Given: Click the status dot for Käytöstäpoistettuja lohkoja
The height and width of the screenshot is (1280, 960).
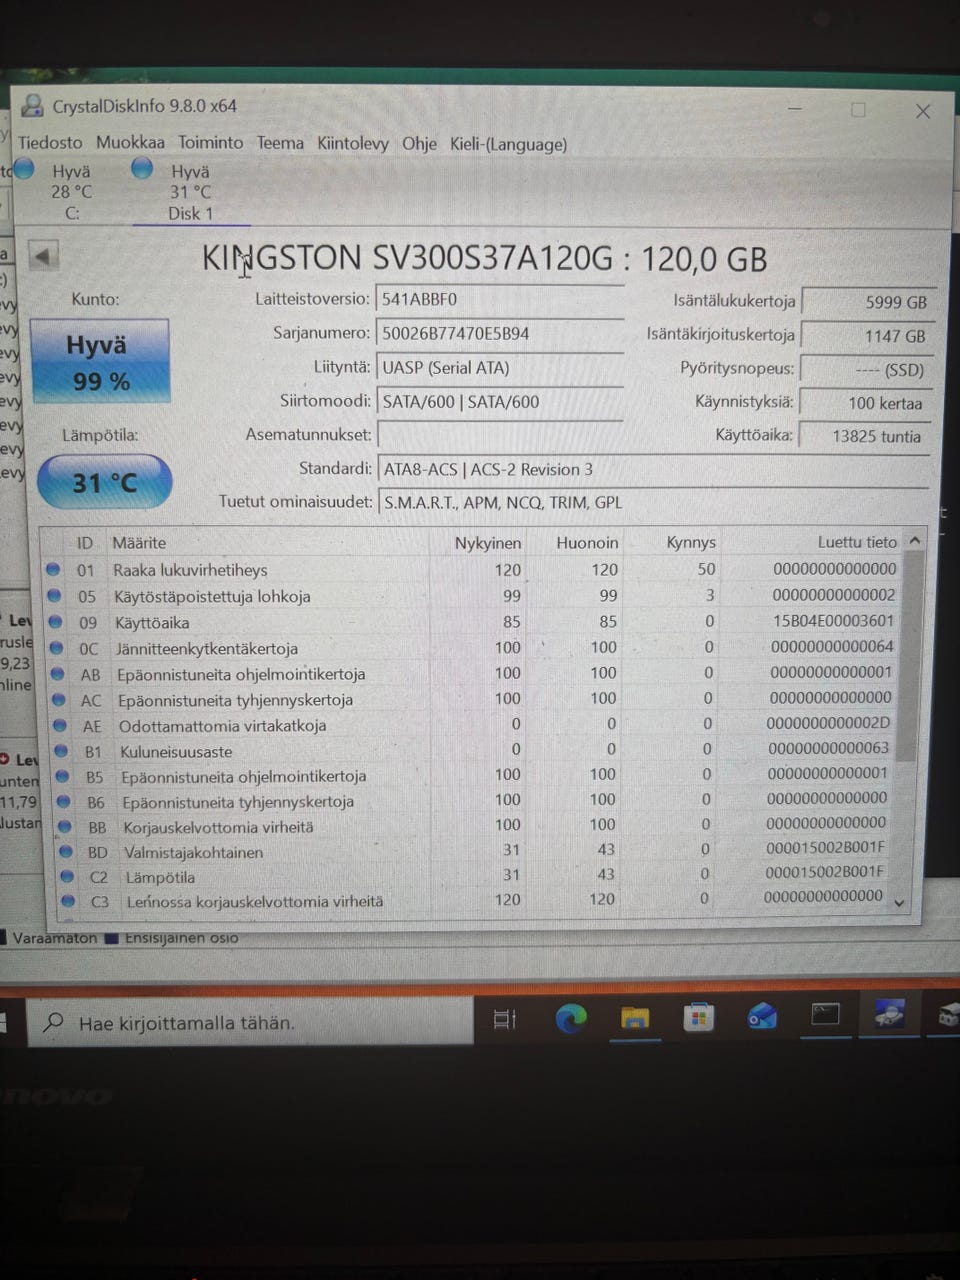Looking at the screenshot, I should pos(54,596).
